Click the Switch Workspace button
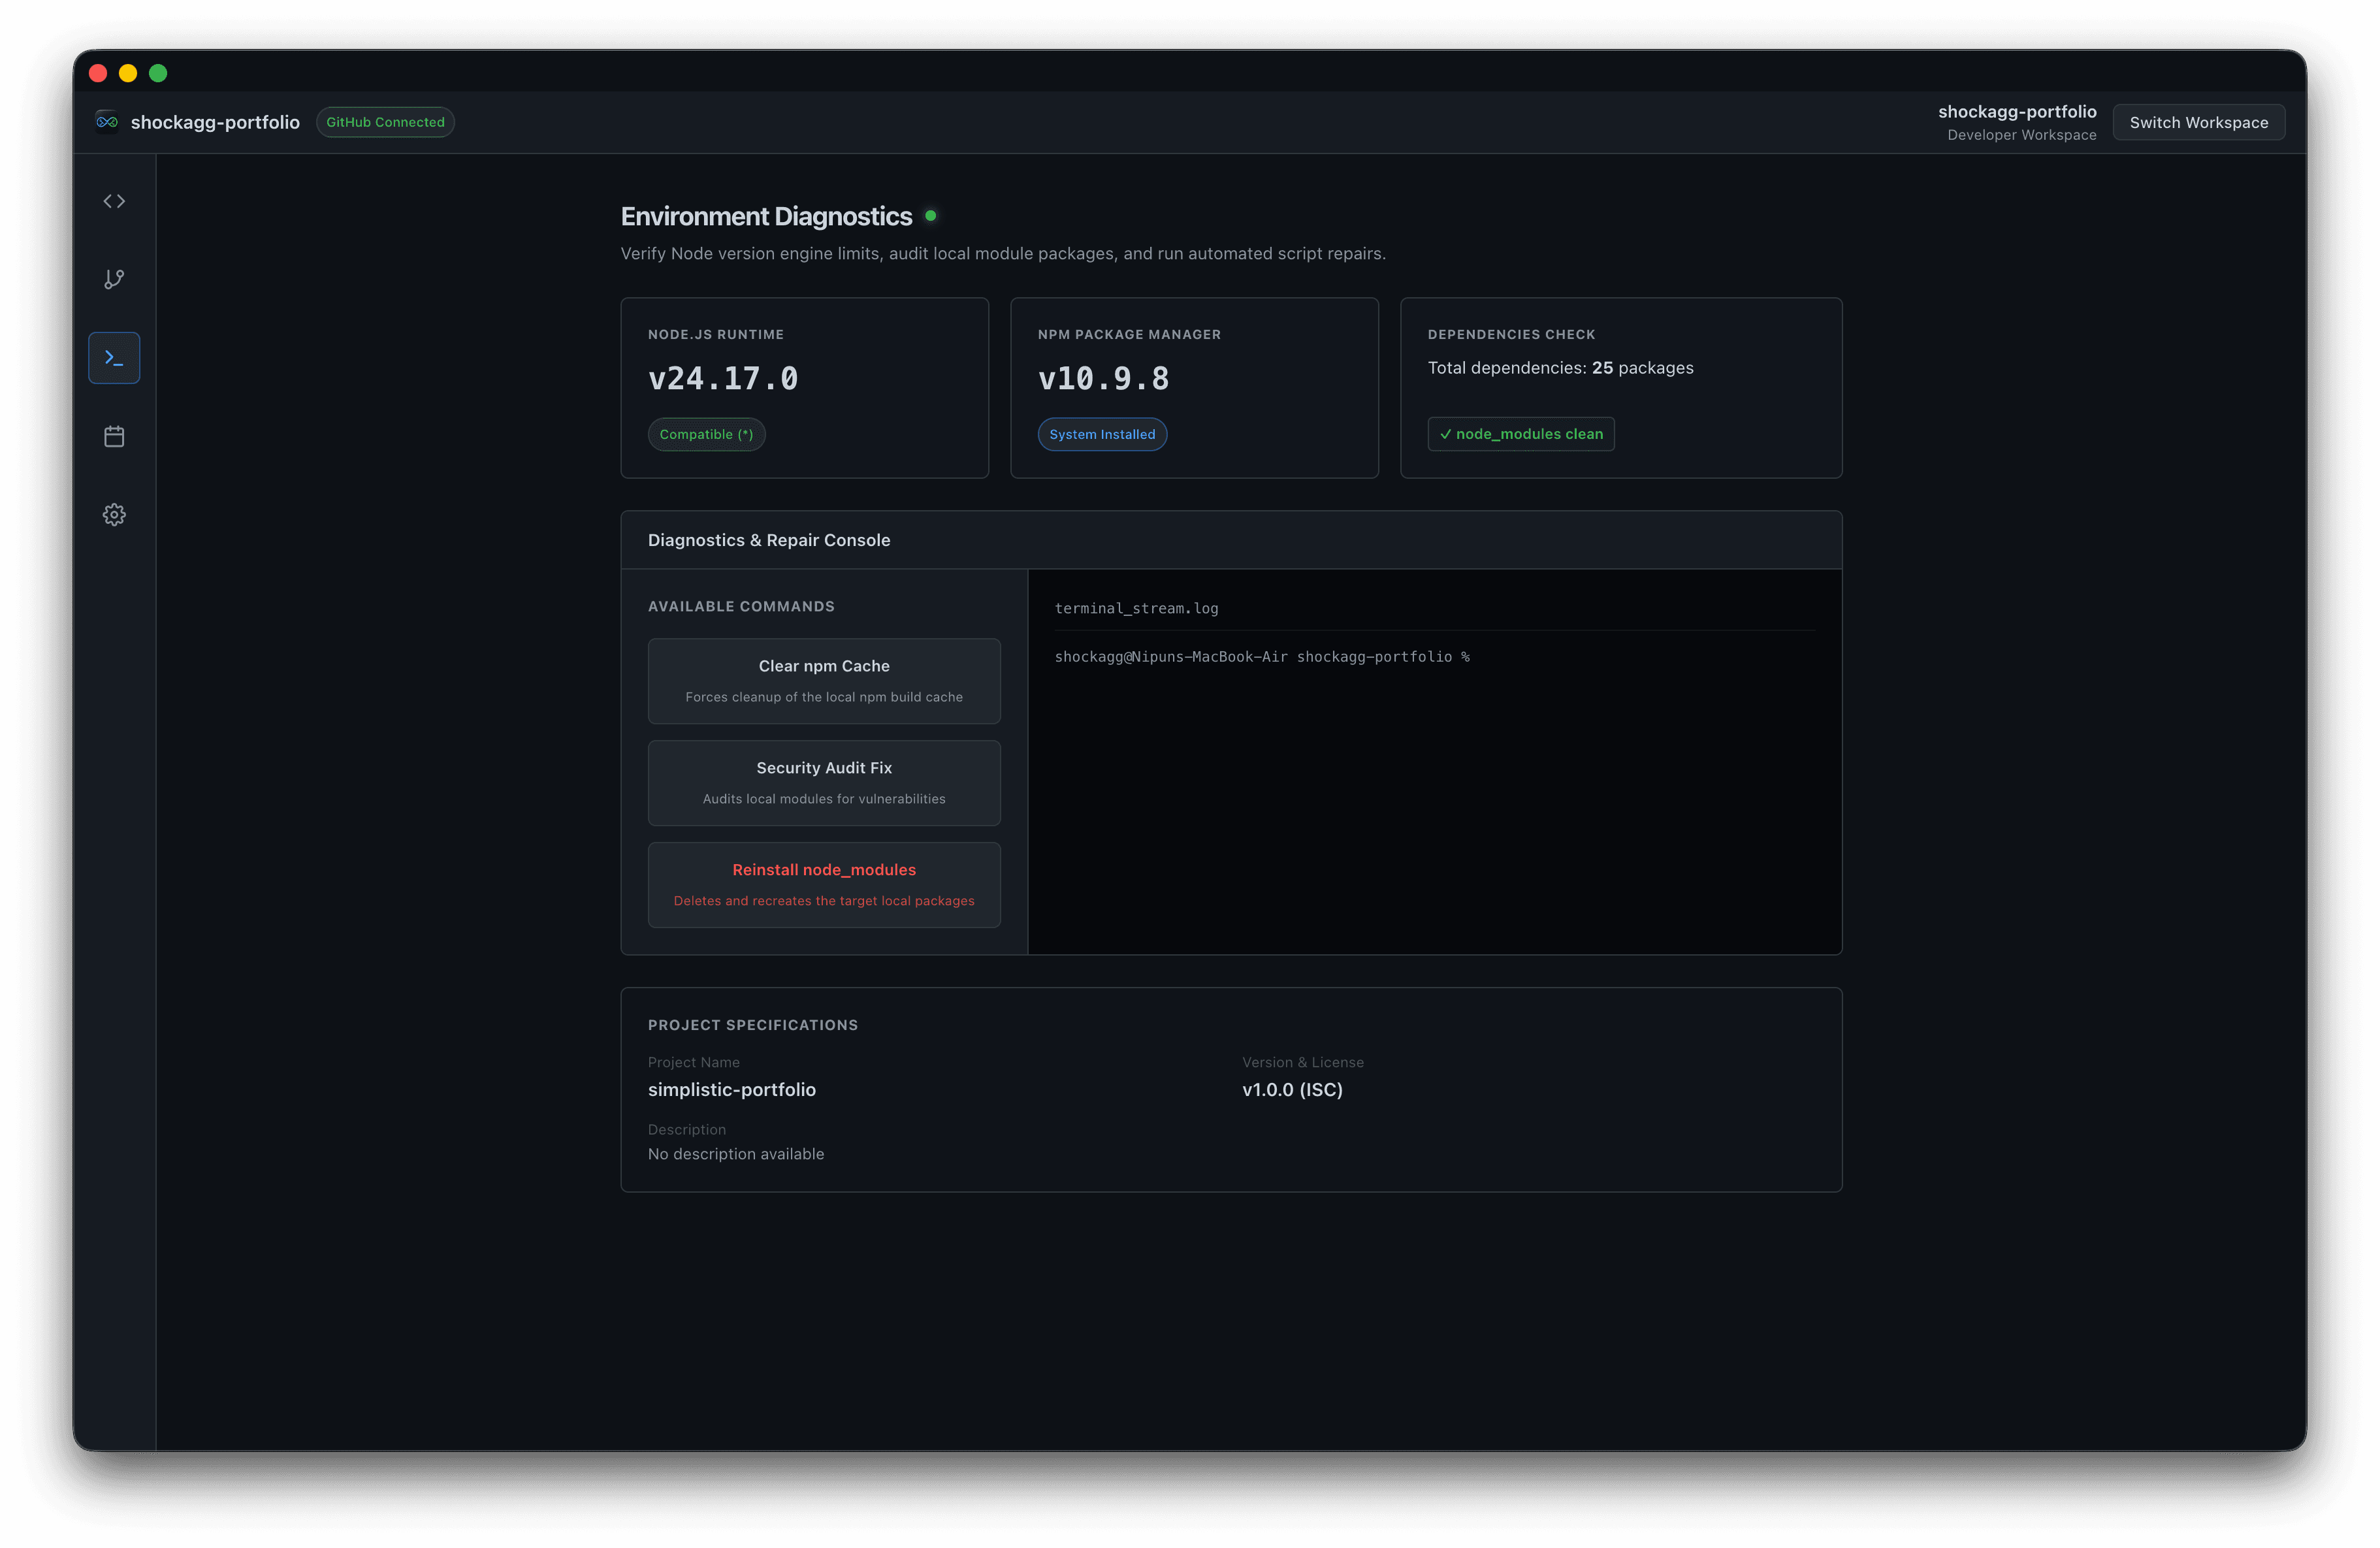Viewport: 2380px width, 1548px height. (2198, 122)
